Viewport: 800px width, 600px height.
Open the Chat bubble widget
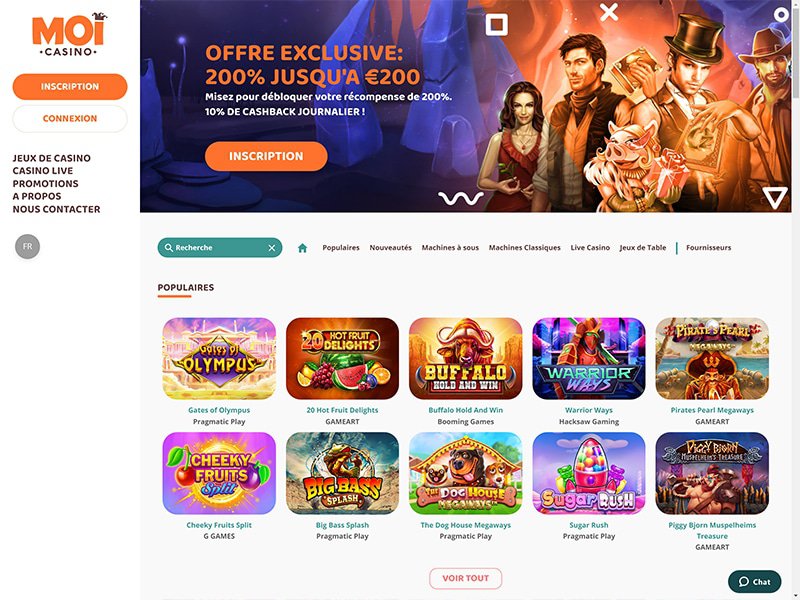(755, 581)
